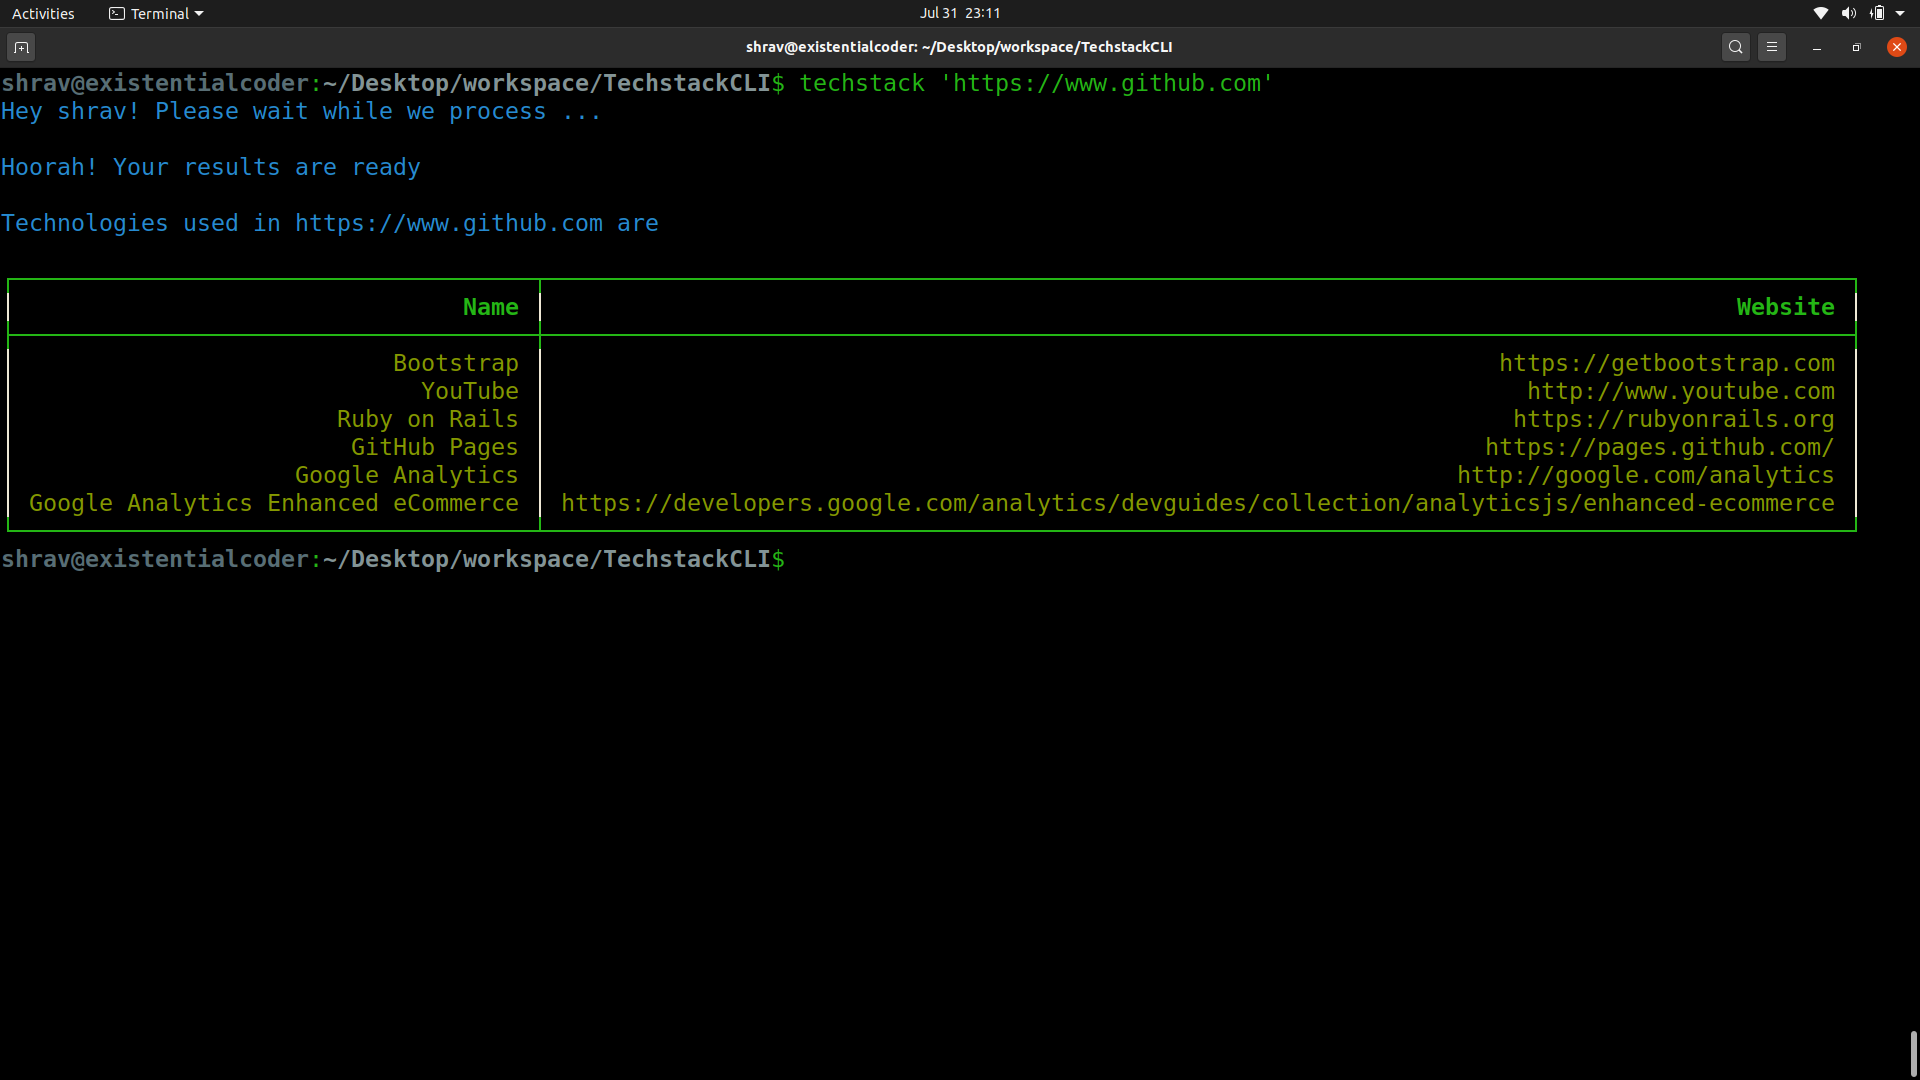
Task: Click the battery status icon
Action: (x=1877, y=13)
